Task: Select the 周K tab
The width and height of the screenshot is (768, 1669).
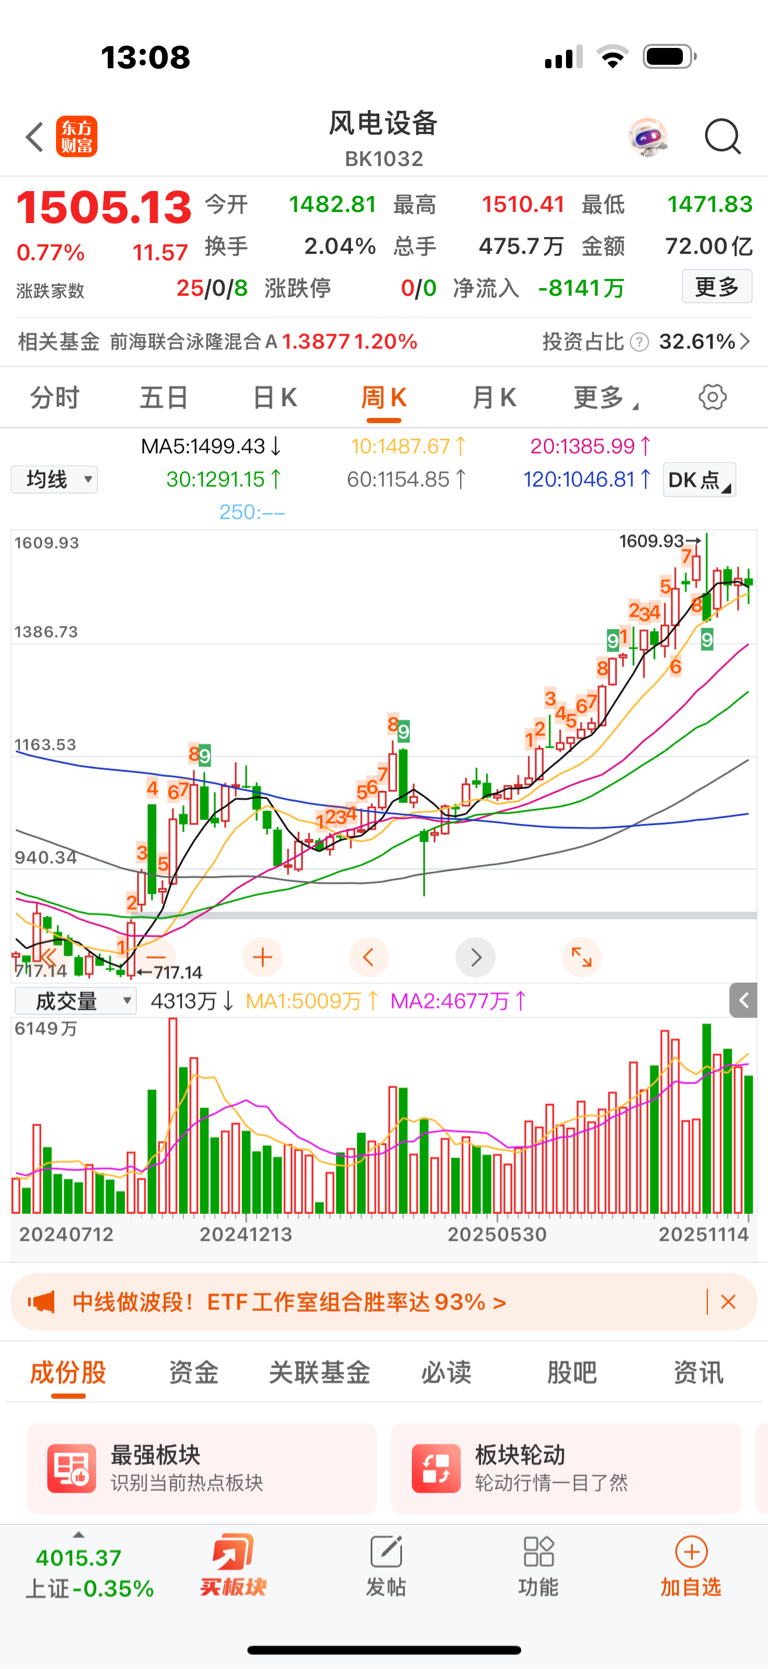Action: click(x=384, y=398)
